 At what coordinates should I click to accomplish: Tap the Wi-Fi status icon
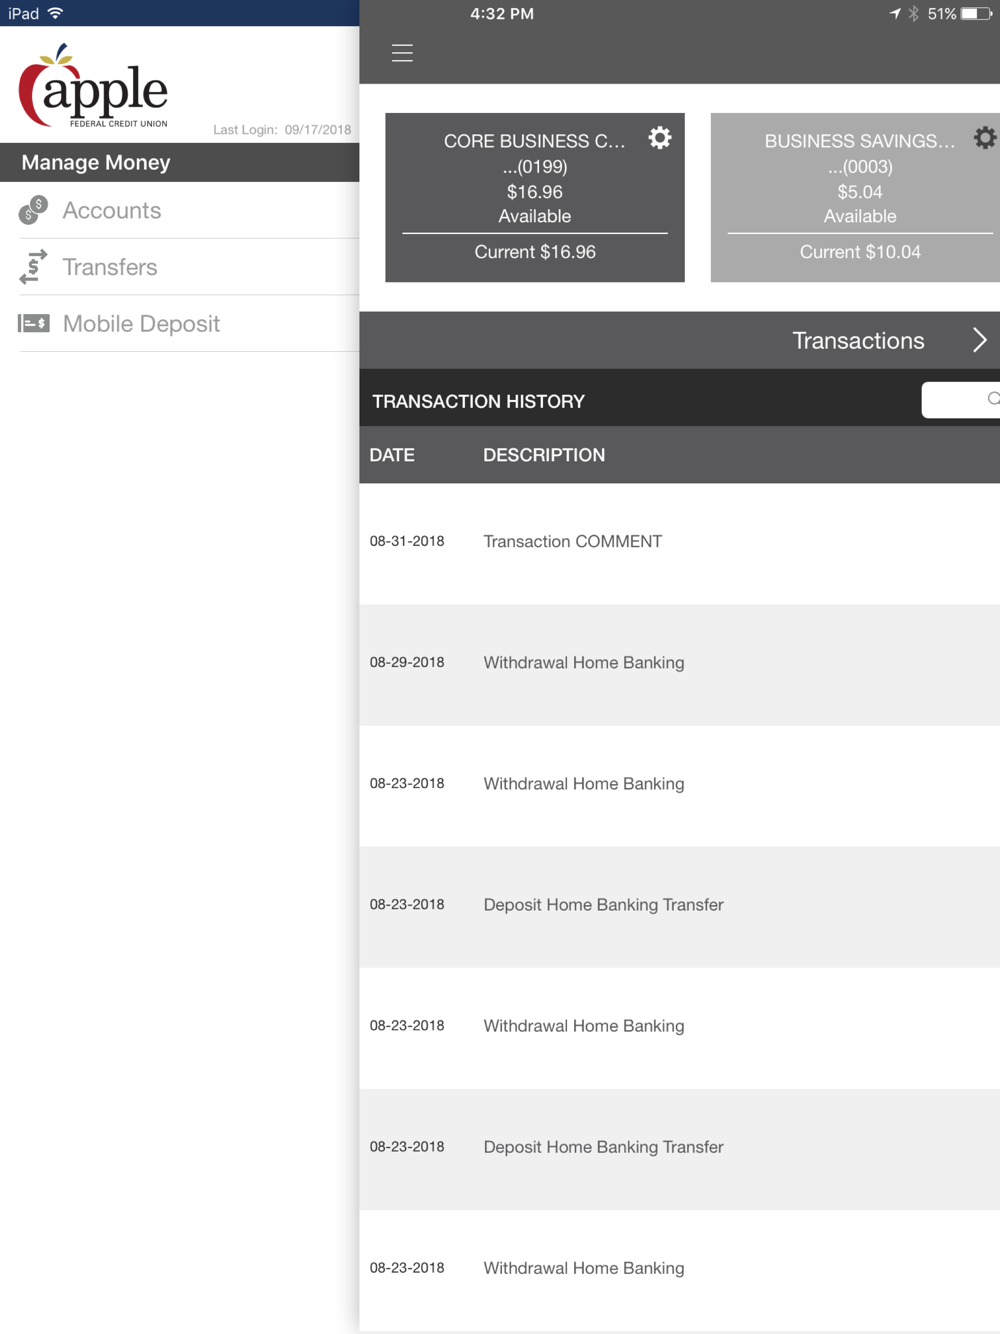click(55, 13)
